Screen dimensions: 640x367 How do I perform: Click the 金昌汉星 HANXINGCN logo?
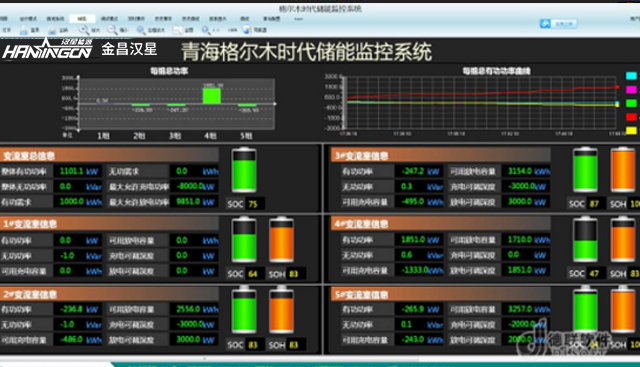click(x=80, y=49)
